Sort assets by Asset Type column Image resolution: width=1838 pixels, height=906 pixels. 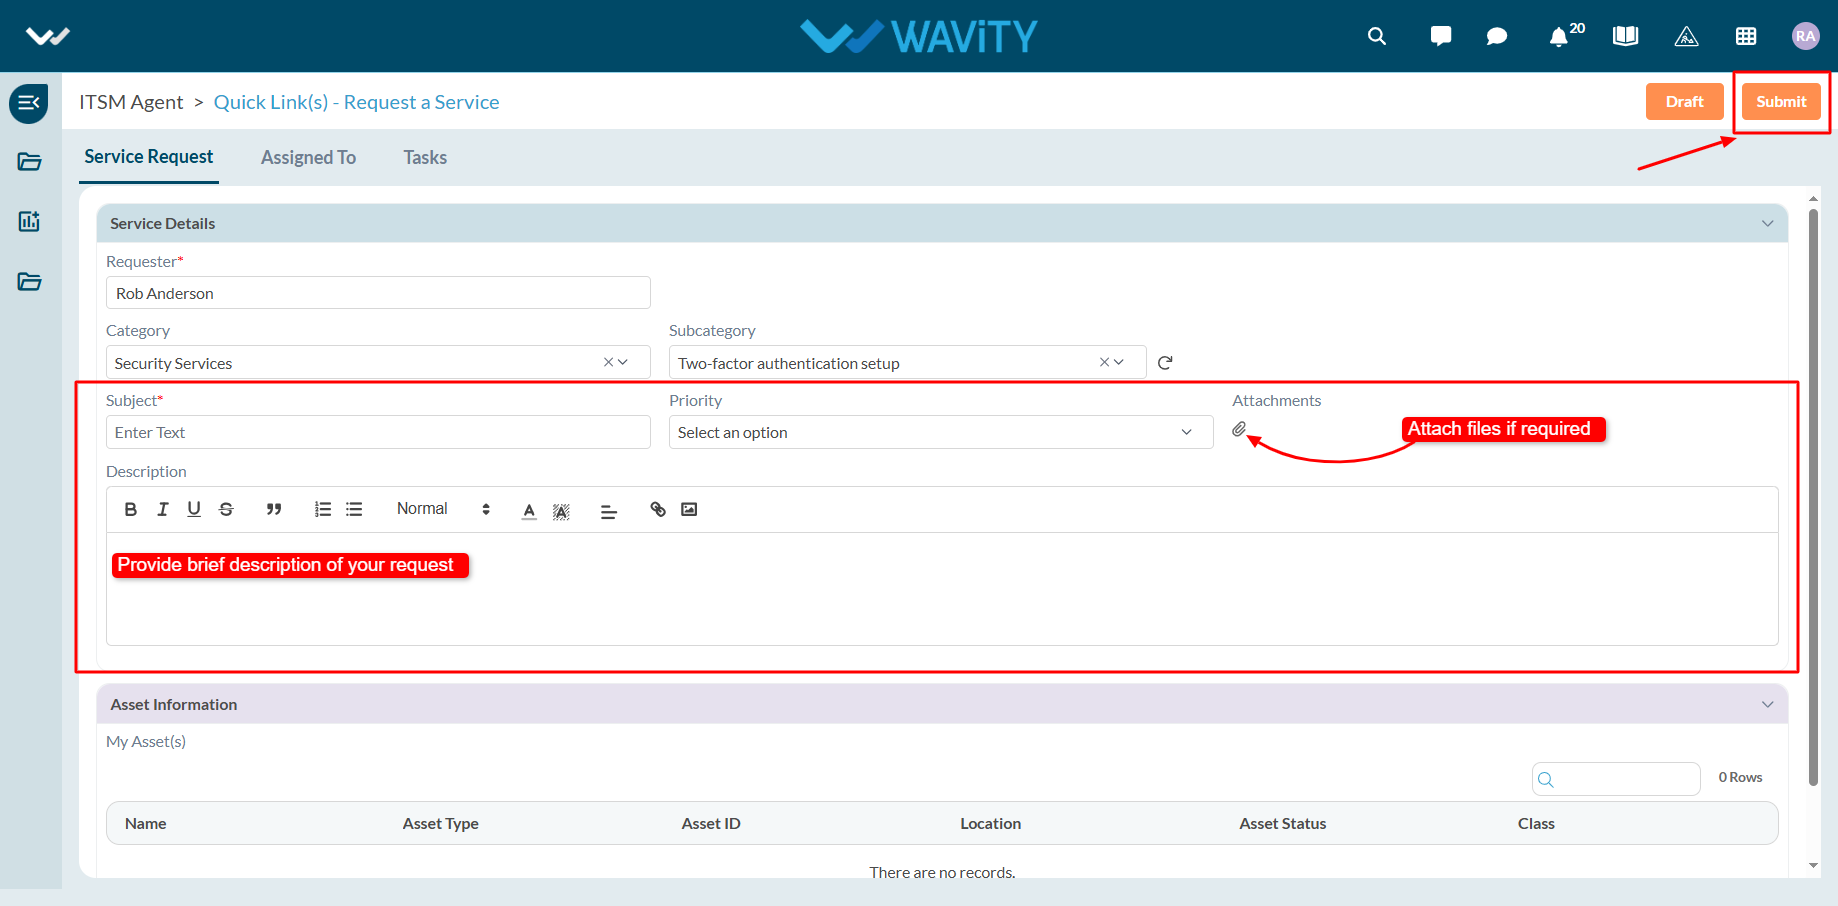(441, 823)
